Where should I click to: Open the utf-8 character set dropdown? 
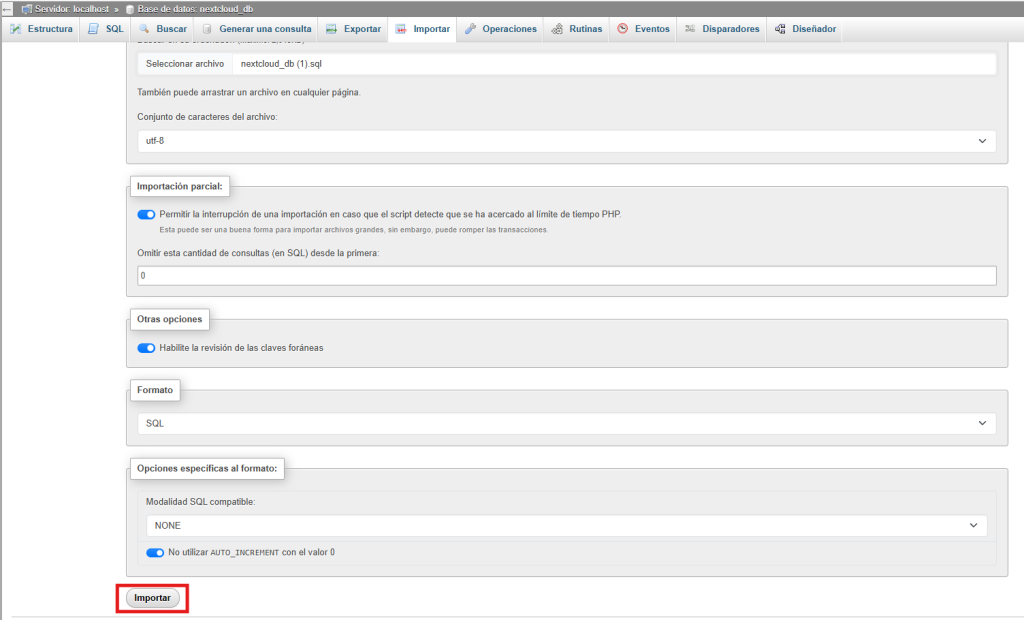click(566, 141)
